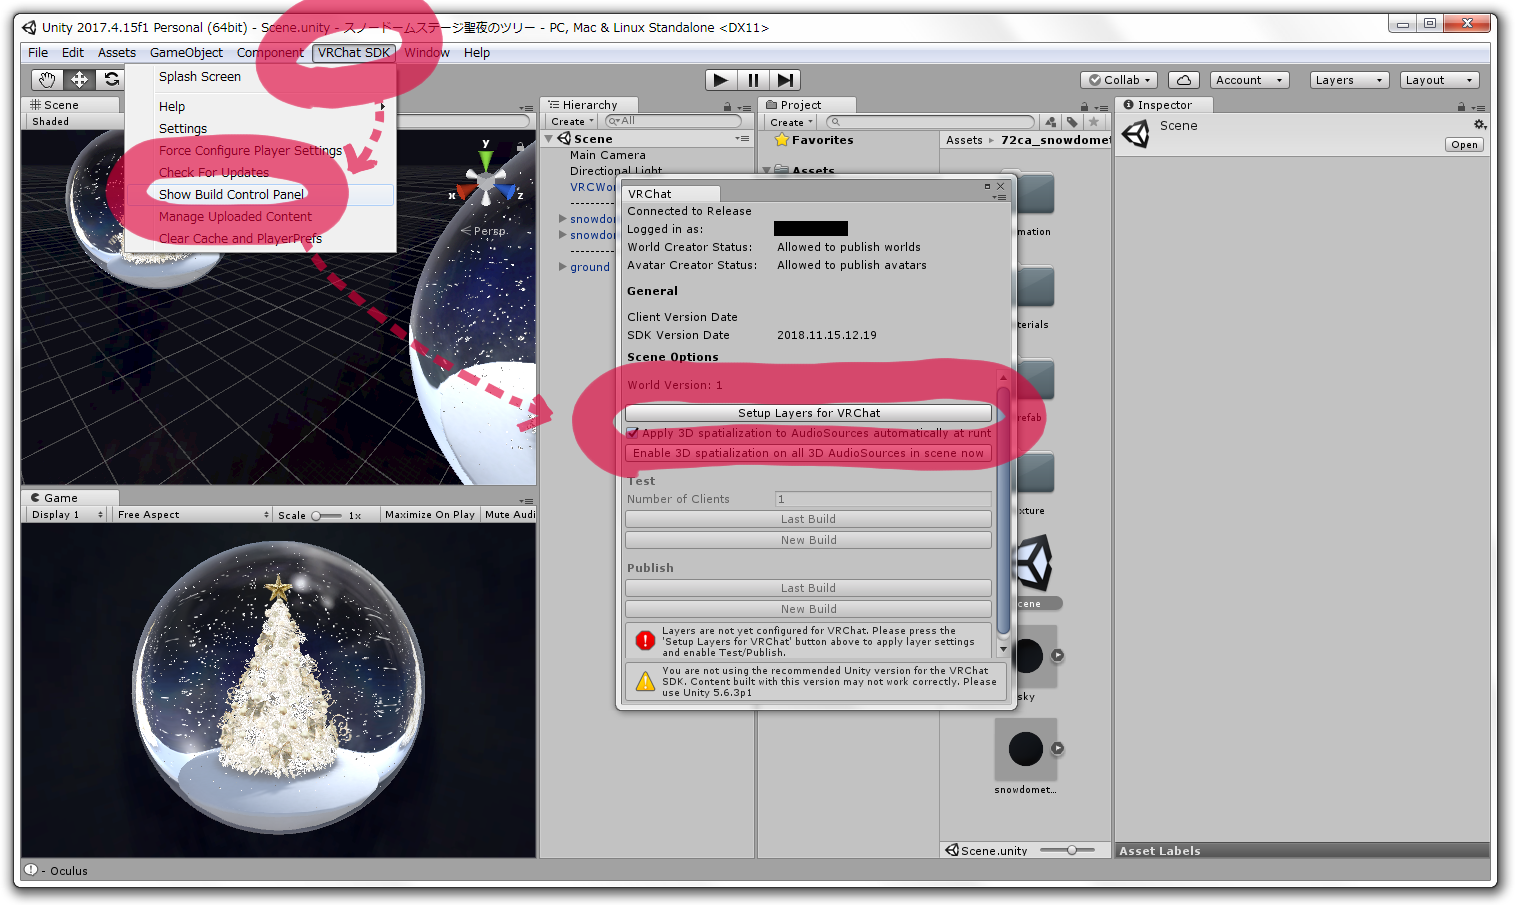Click the scene orientation gizmo

pyautogui.click(x=486, y=183)
